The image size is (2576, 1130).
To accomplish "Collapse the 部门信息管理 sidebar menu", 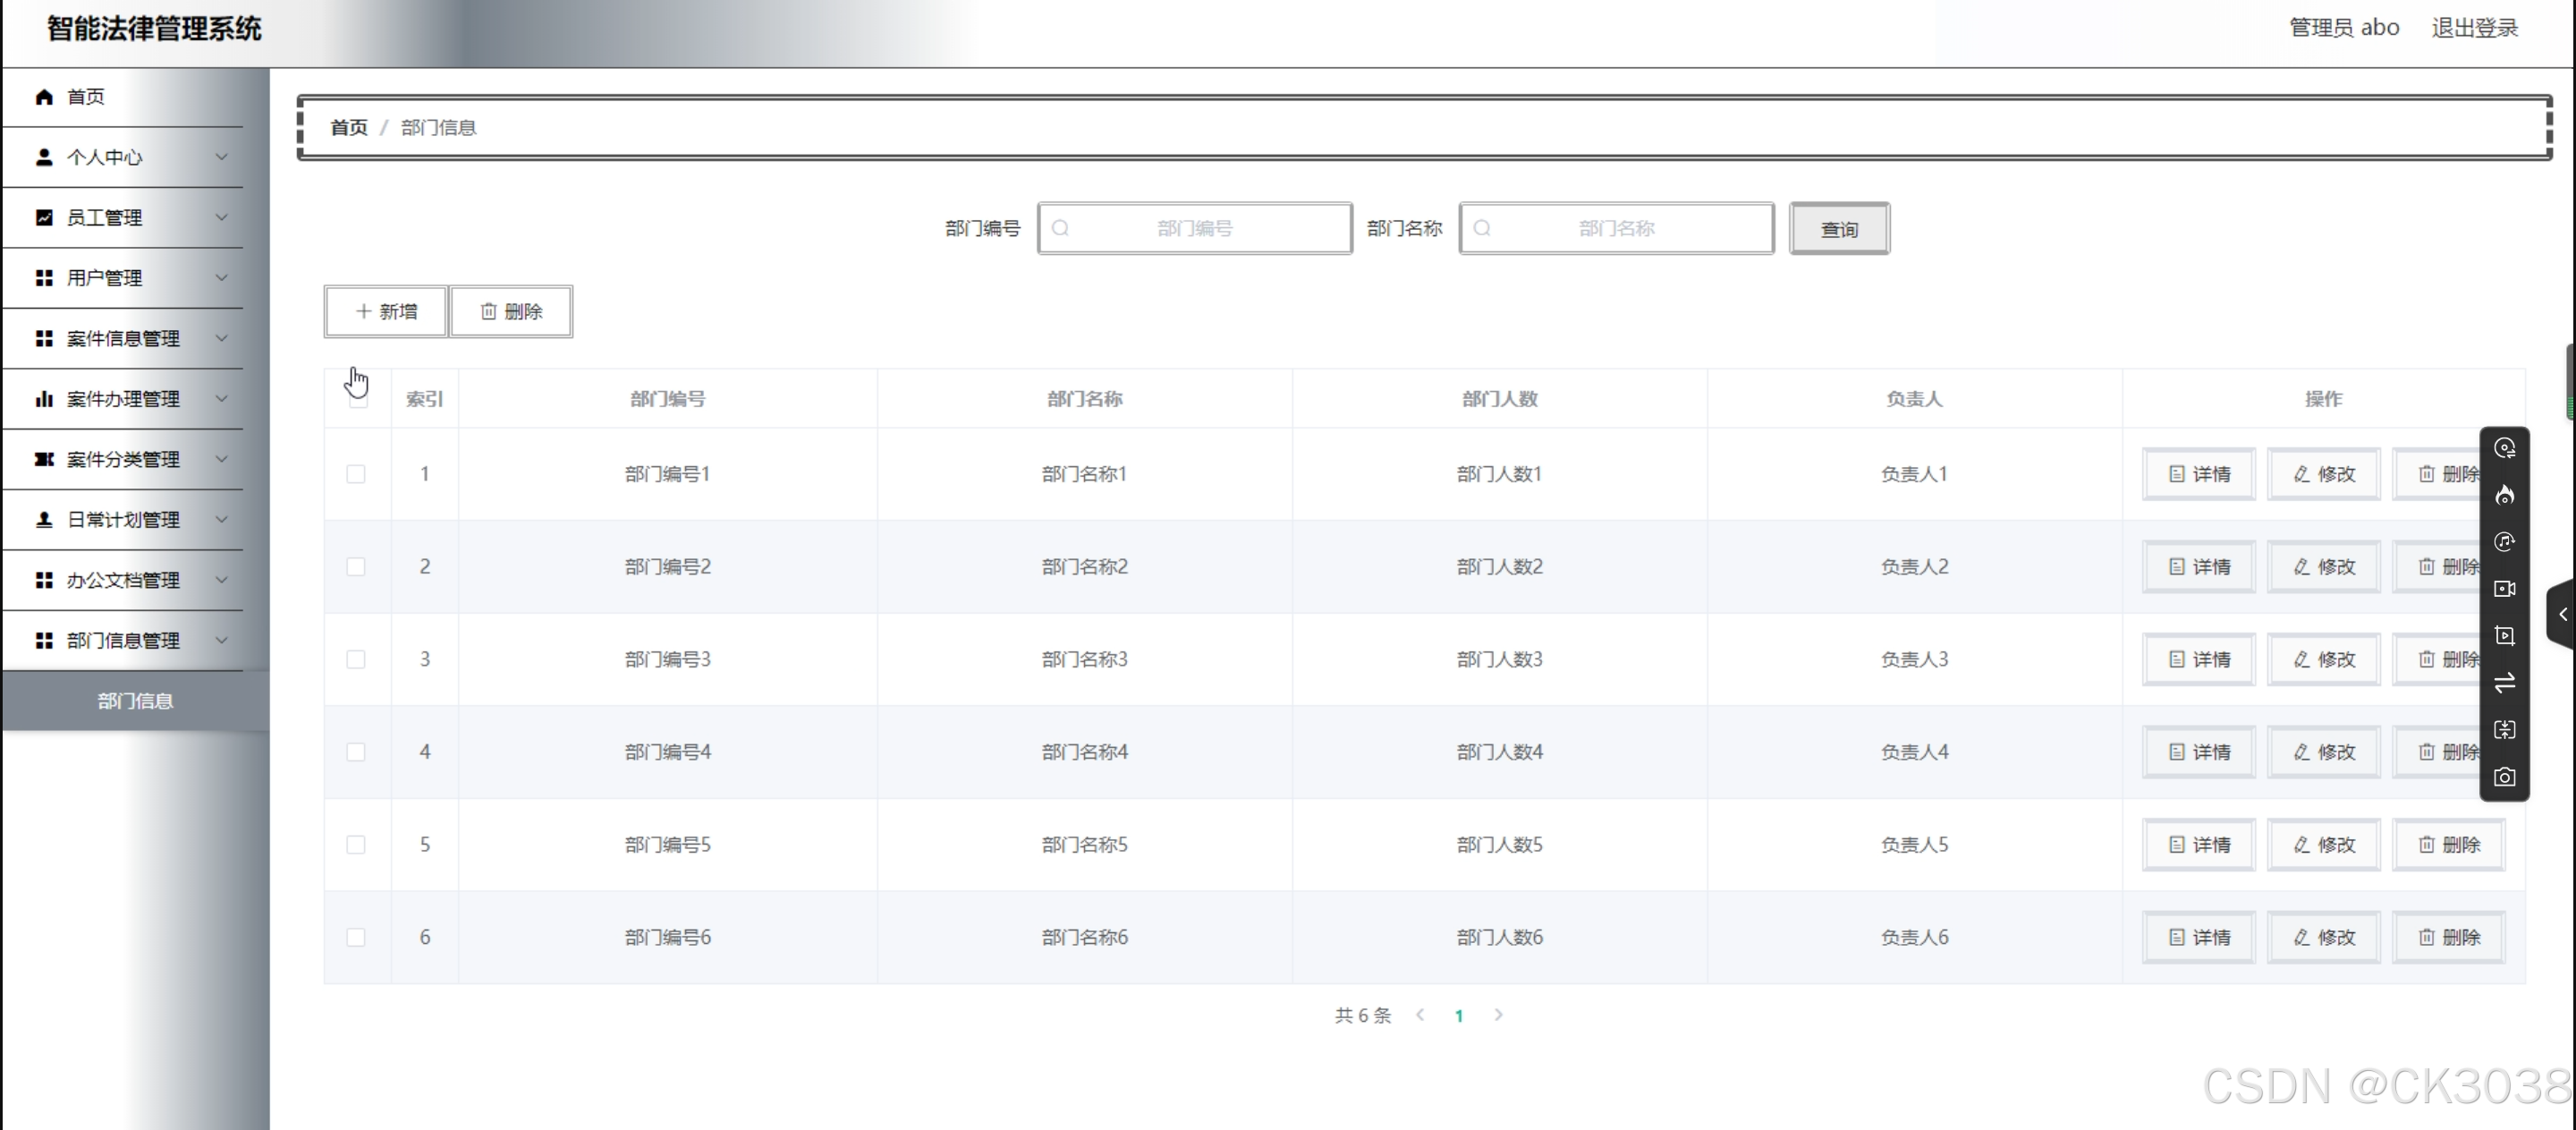I will pos(124,641).
